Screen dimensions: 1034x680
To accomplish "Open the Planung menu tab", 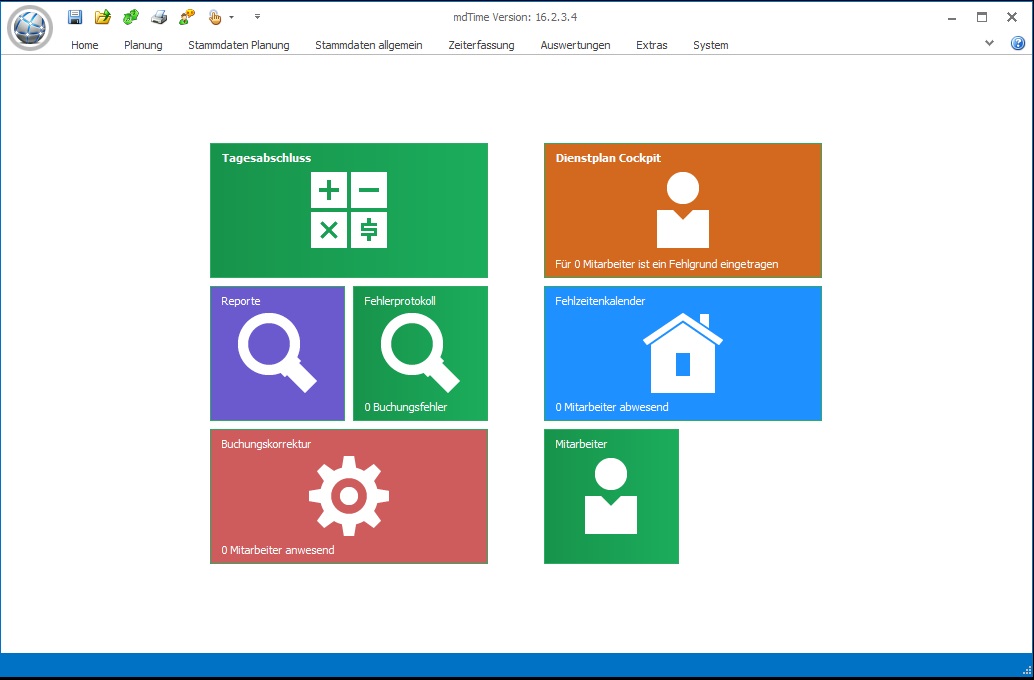I will (143, 45).
